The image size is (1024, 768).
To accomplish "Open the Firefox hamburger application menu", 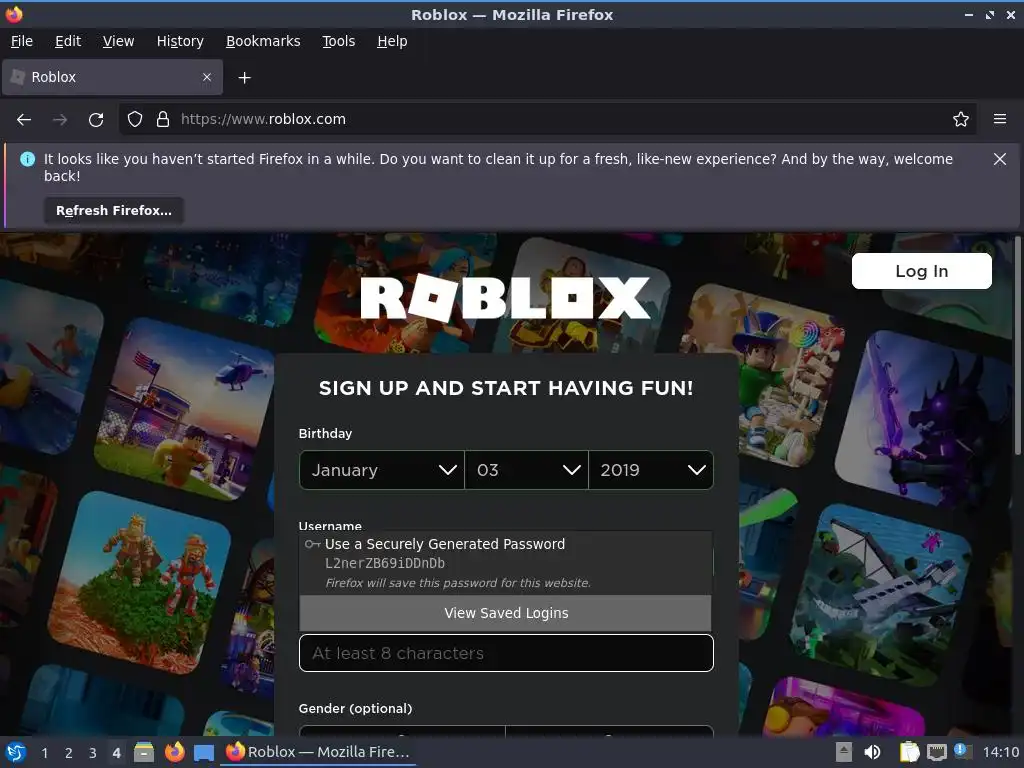I will coord(1000,120).
